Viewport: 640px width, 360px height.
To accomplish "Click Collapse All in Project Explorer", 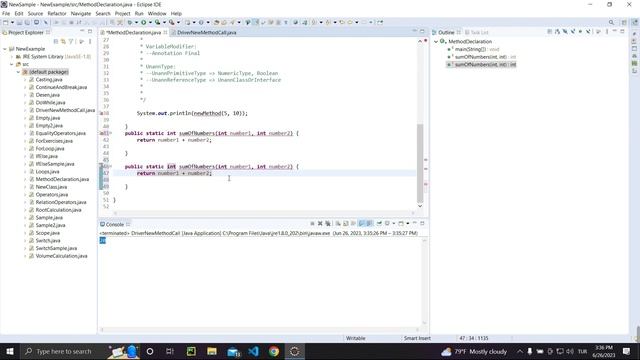I will tap(56, 41).
